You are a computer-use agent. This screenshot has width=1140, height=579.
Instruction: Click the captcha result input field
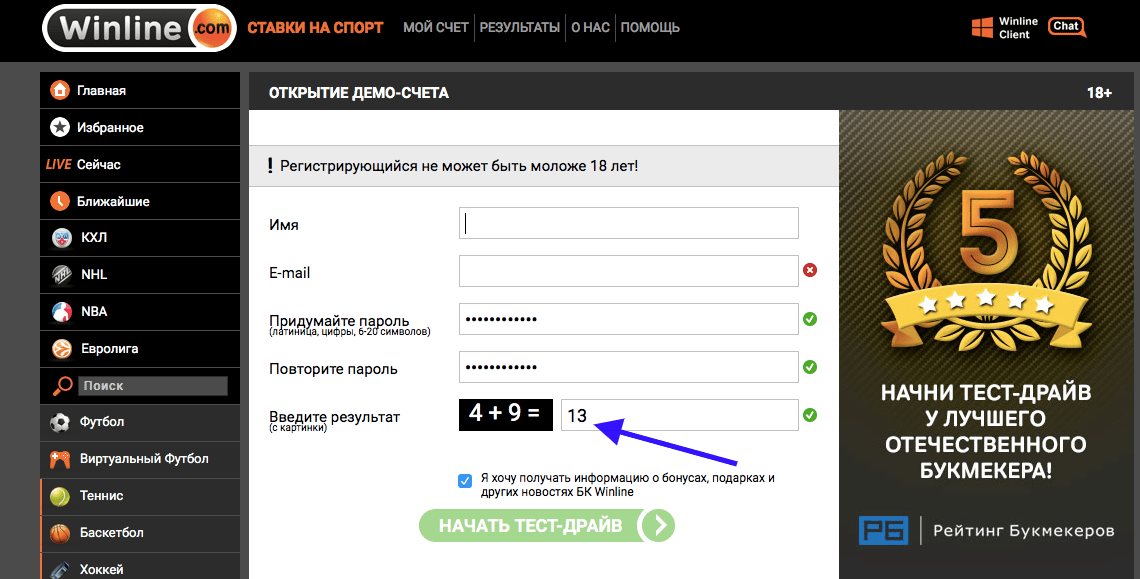[680, 415]
